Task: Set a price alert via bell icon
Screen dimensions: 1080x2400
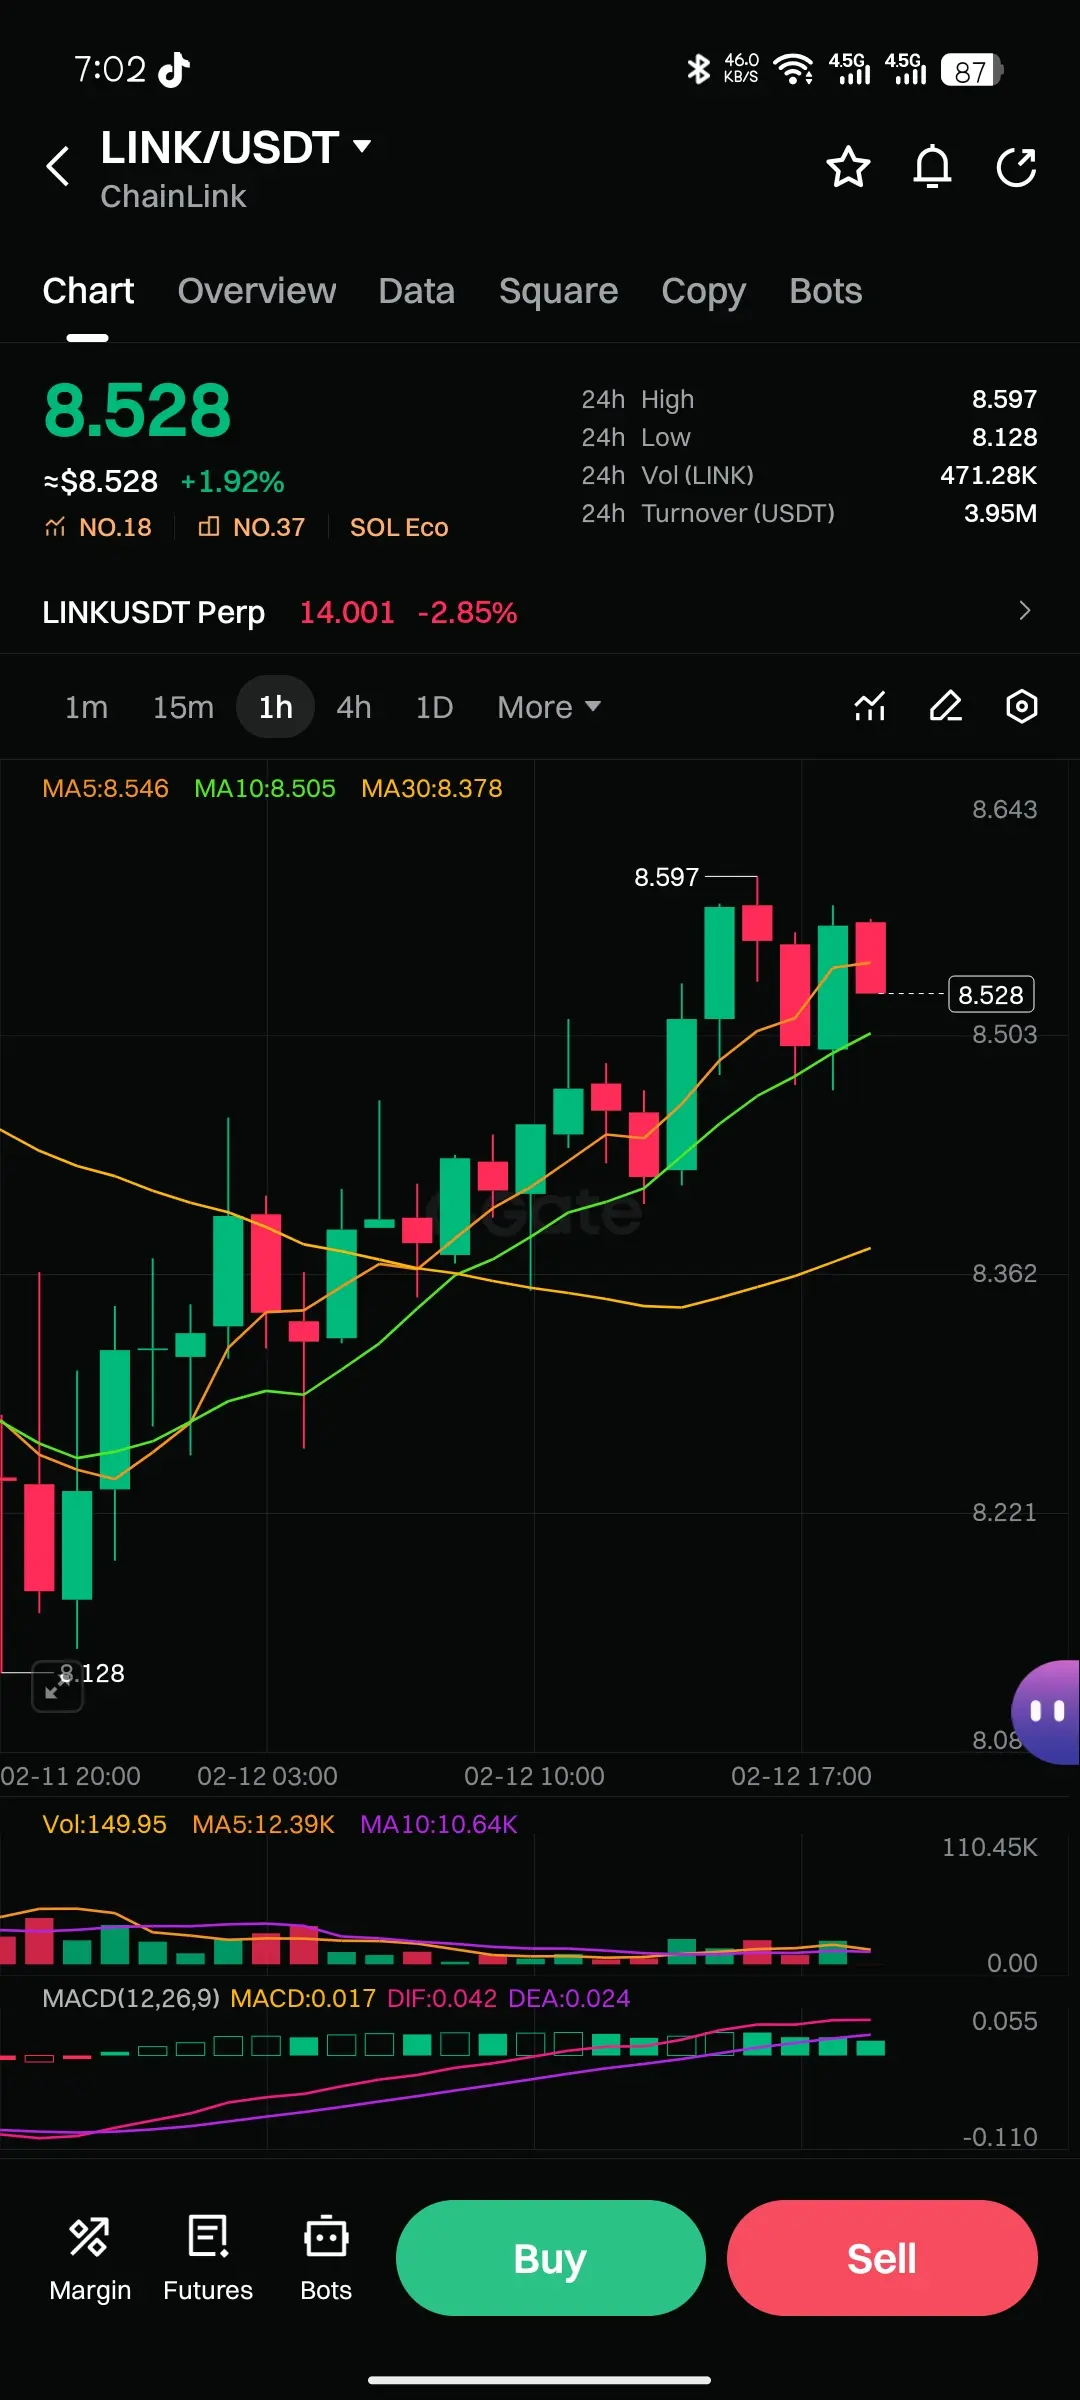Action: (932, 167)
